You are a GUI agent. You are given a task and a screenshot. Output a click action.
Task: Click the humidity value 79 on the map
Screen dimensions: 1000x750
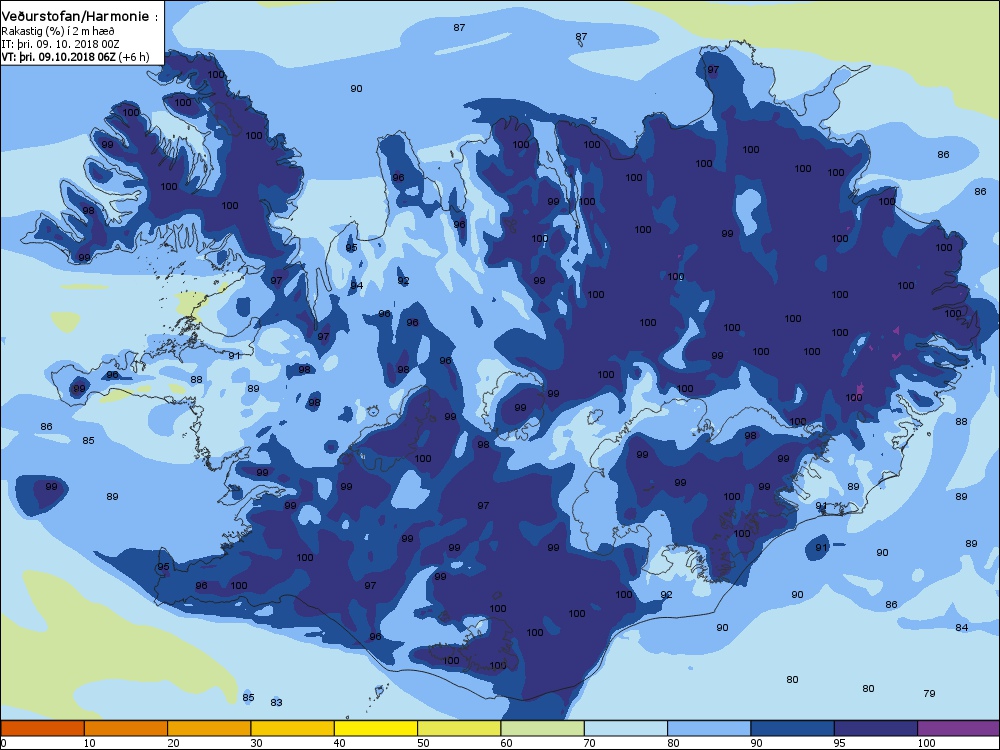pyautogui.click(x=929, y=693)
